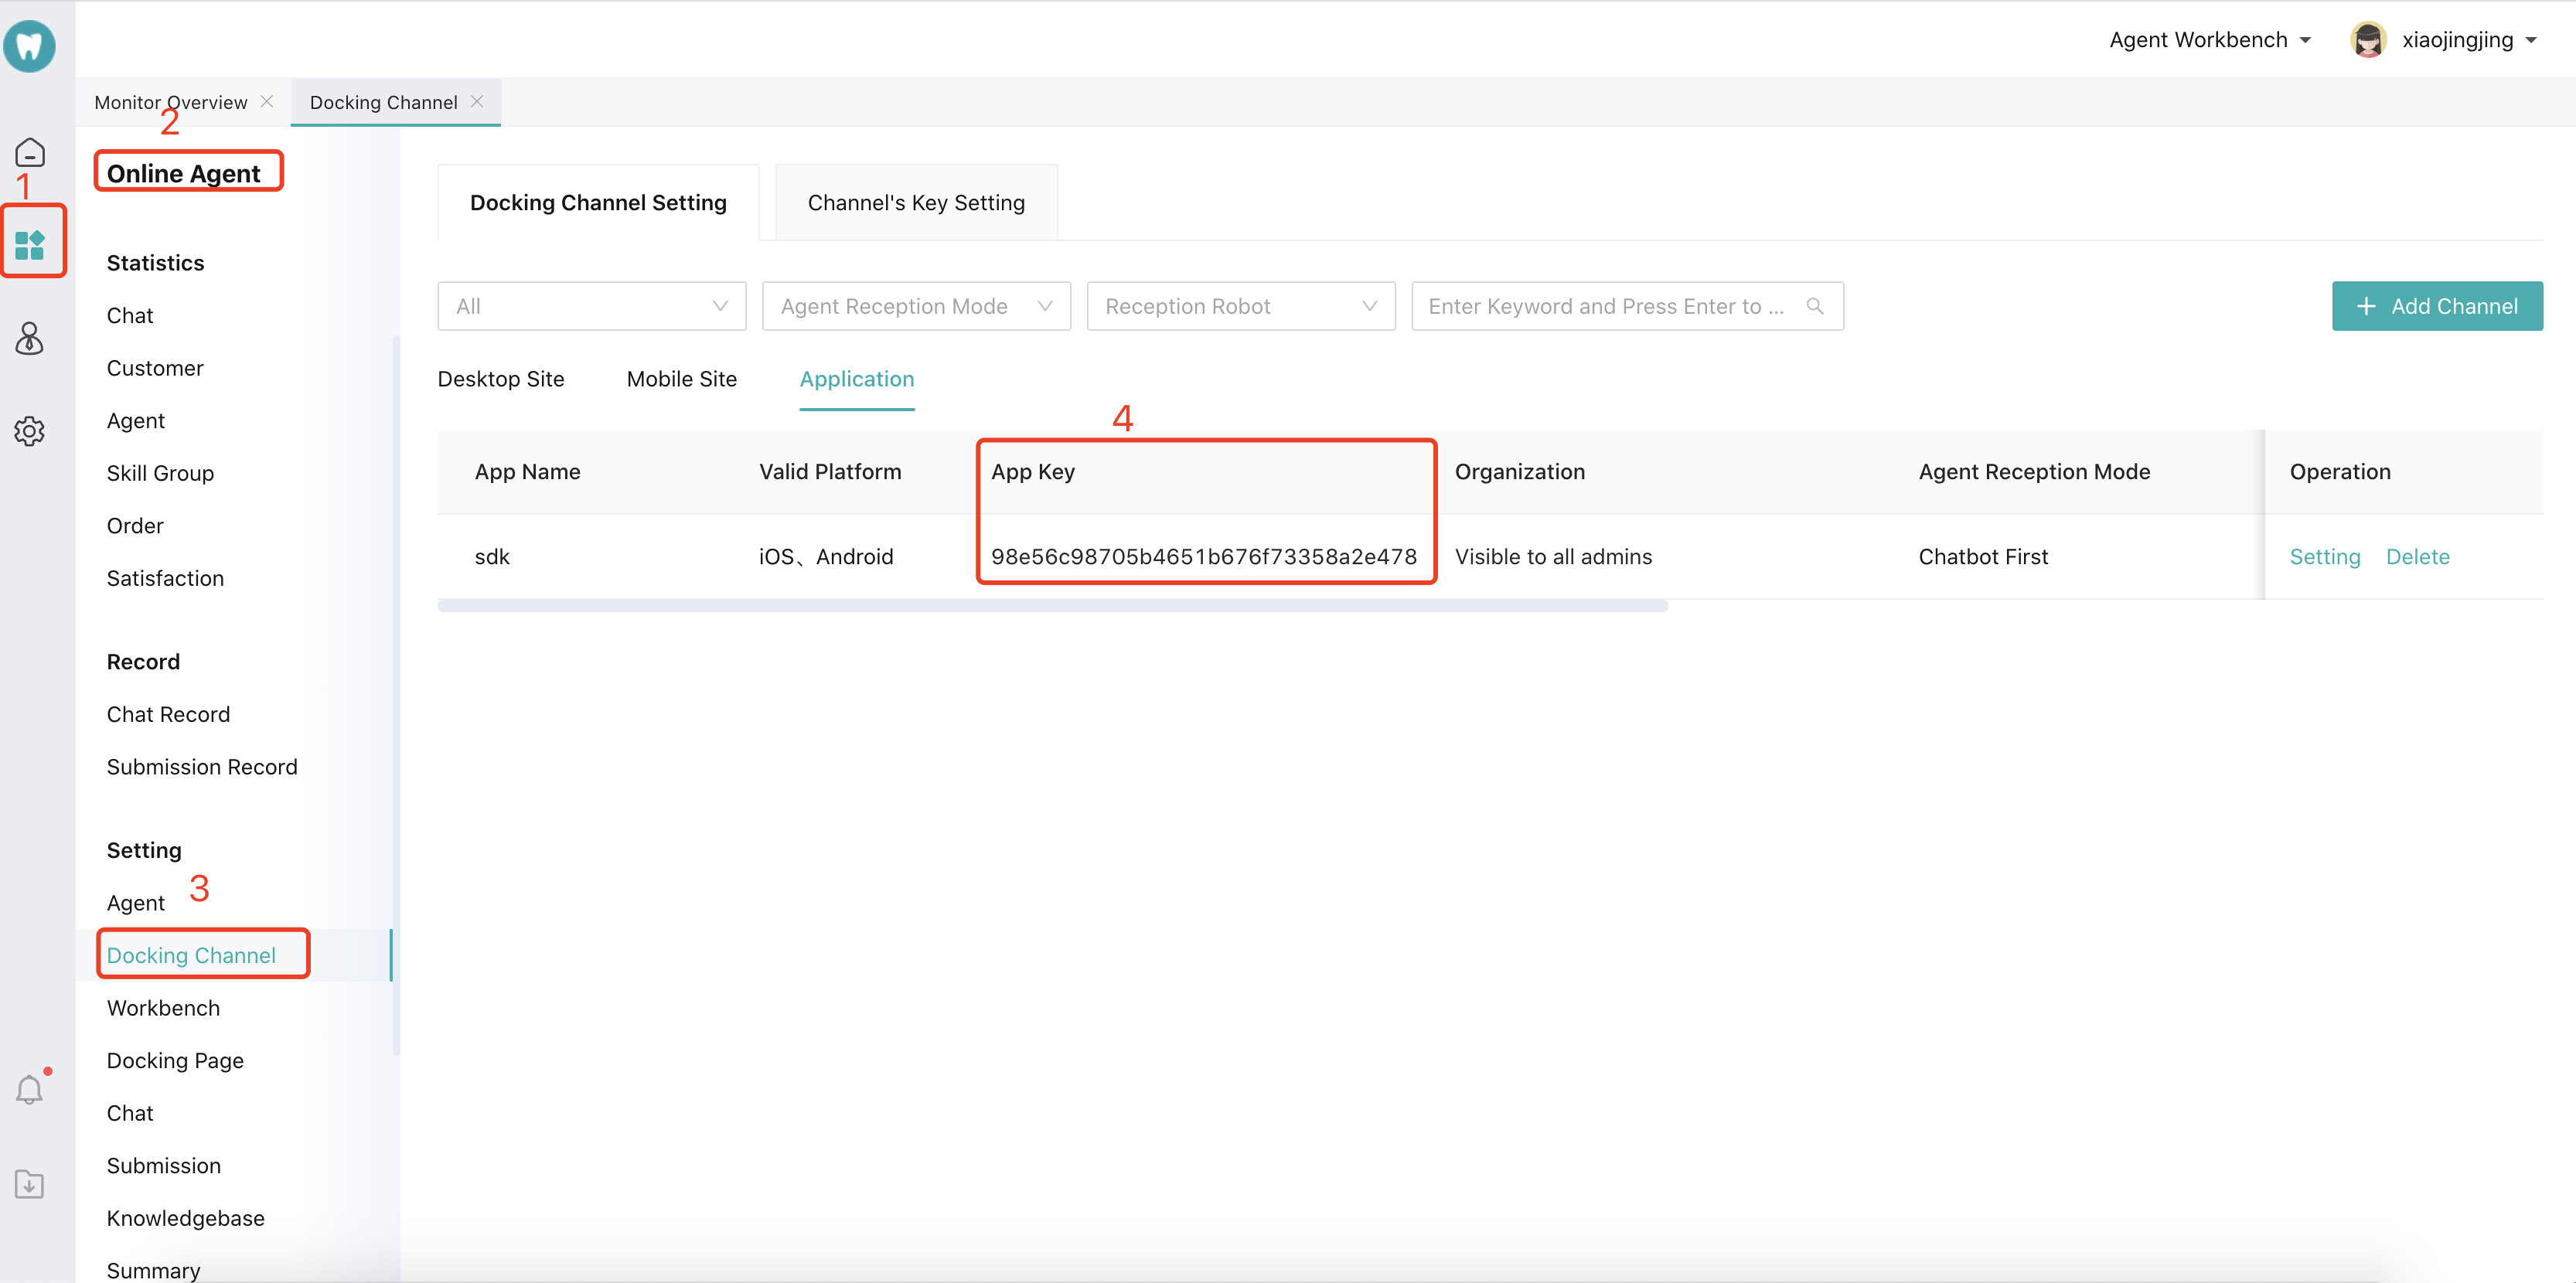Open Customer statistics

point(155,368)
